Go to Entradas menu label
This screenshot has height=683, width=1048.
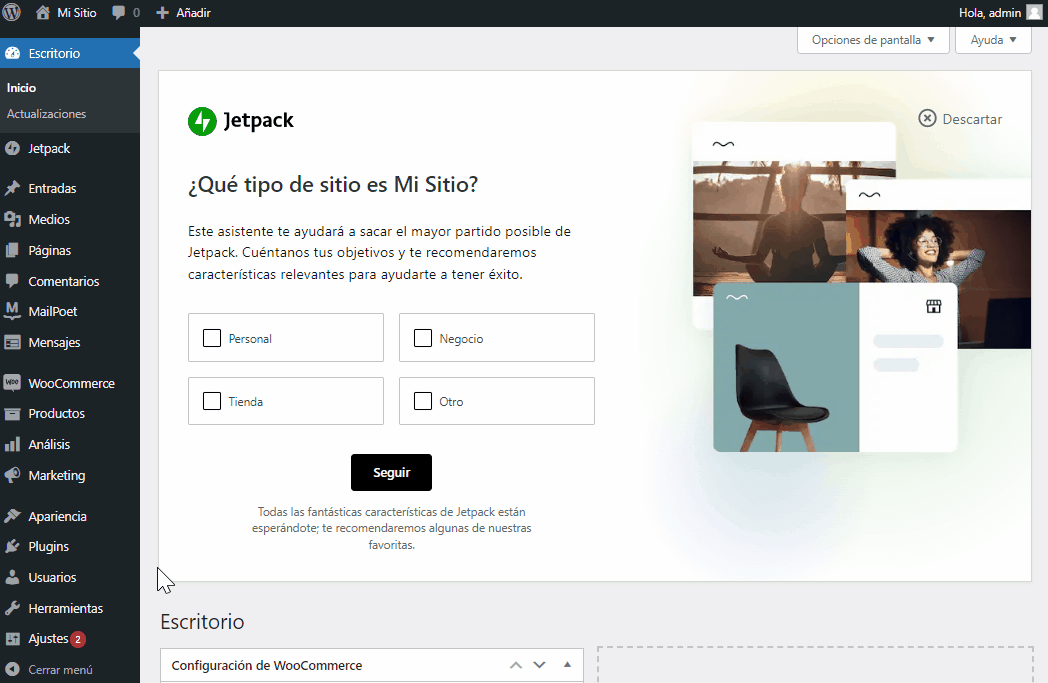52,188
